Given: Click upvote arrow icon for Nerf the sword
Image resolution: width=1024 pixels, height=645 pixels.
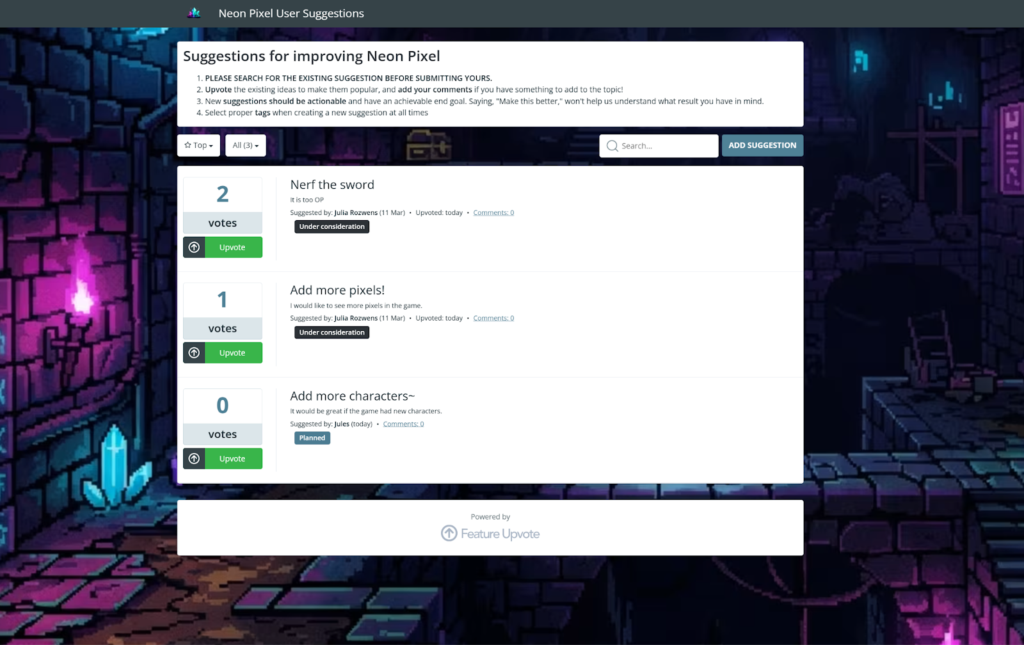Looking at the screenshot, I should [194, 247].
